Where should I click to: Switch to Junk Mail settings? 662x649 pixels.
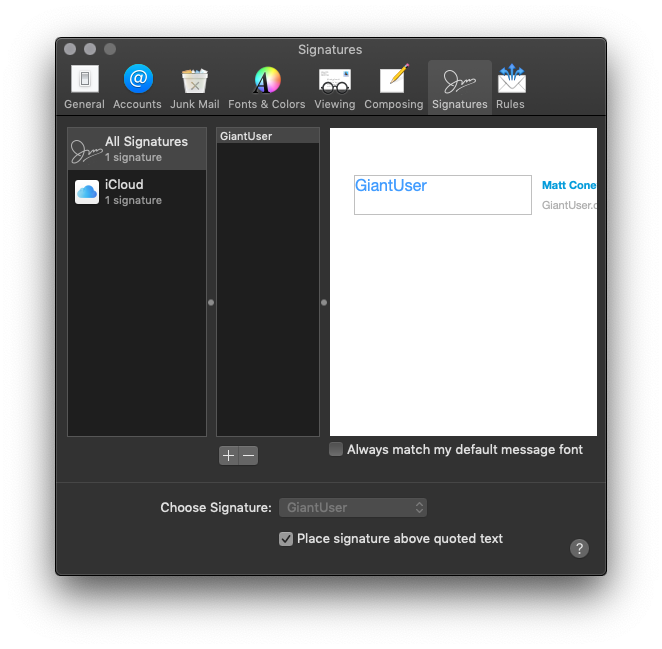click(194, 87)
